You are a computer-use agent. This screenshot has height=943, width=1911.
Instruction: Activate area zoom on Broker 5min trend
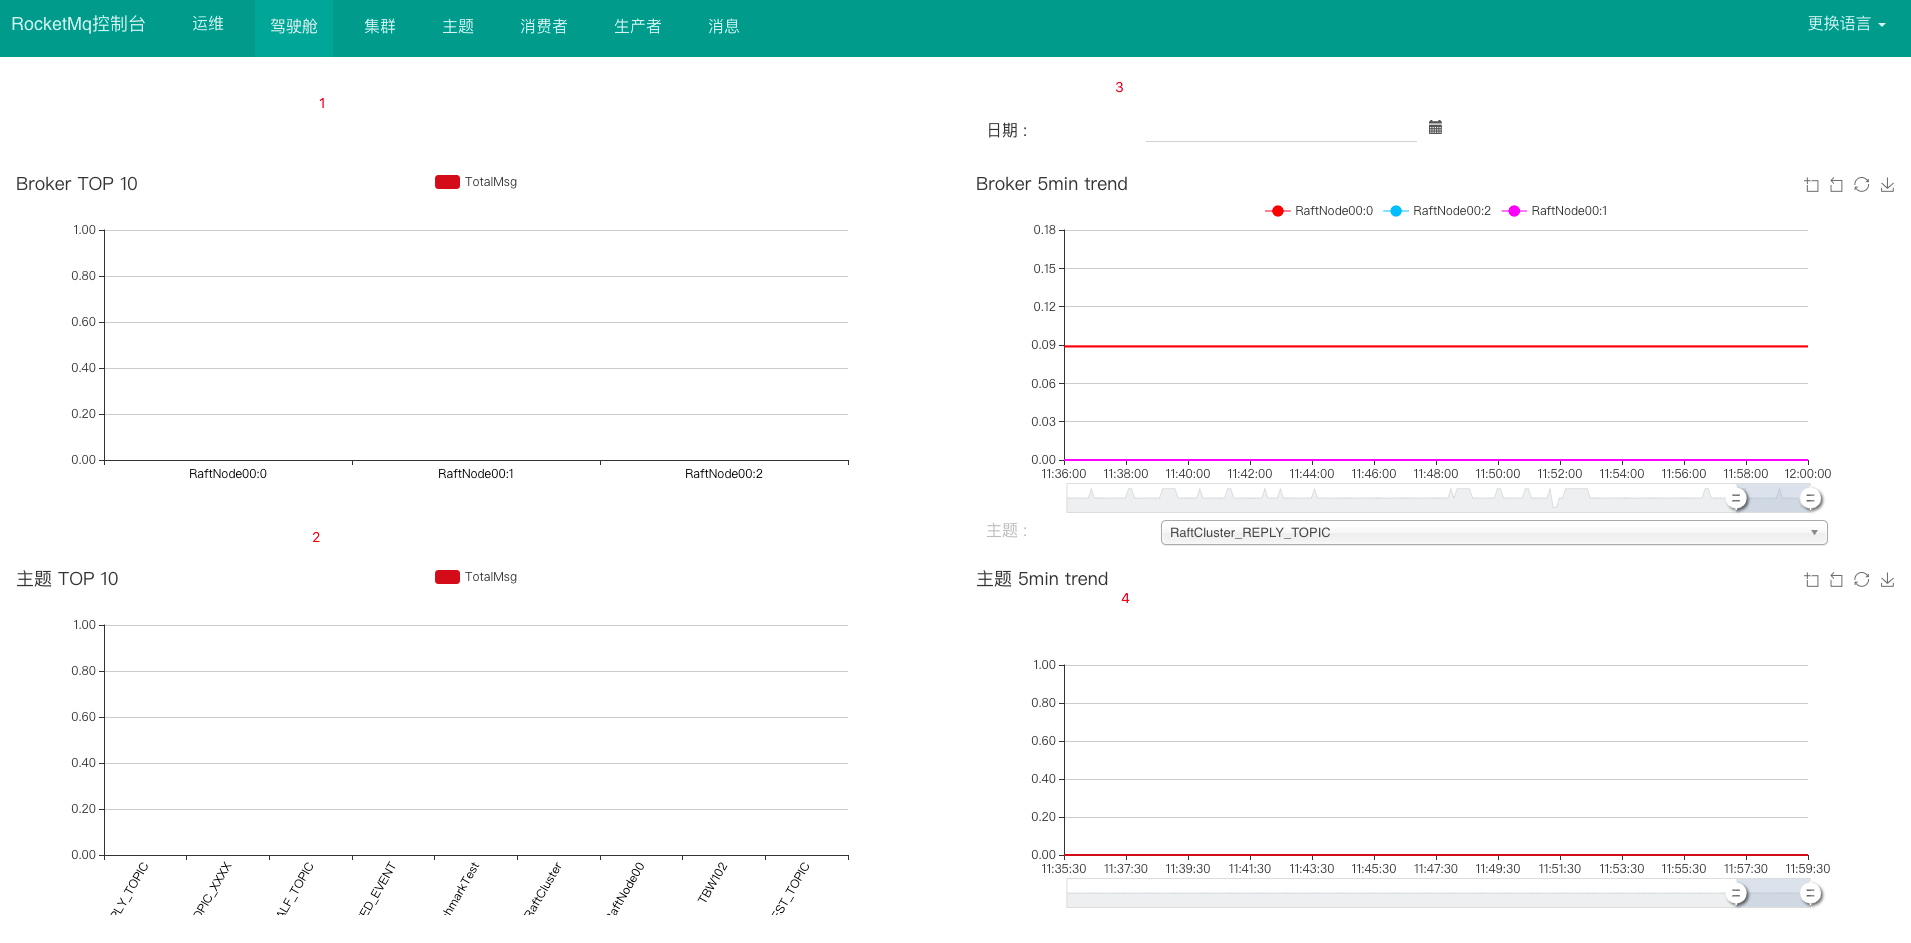tap(1811, 185)
